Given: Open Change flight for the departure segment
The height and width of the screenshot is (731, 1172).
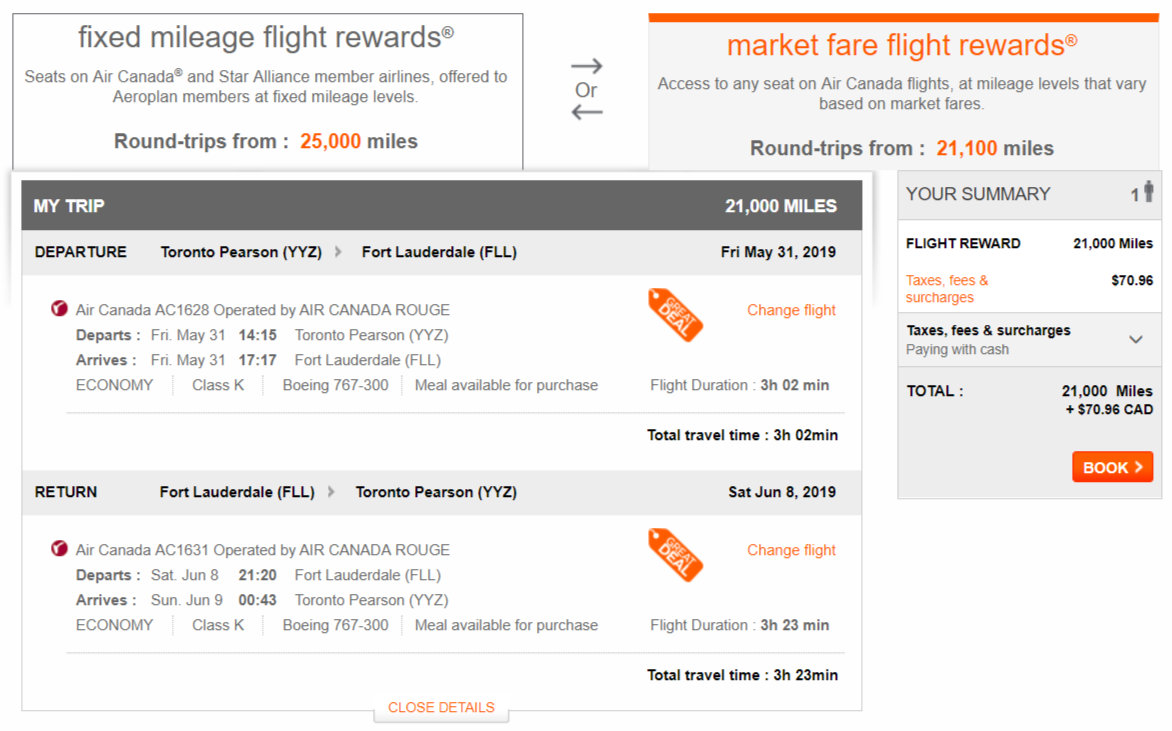Looking at the screenshot, I should (x=791, y=310).
